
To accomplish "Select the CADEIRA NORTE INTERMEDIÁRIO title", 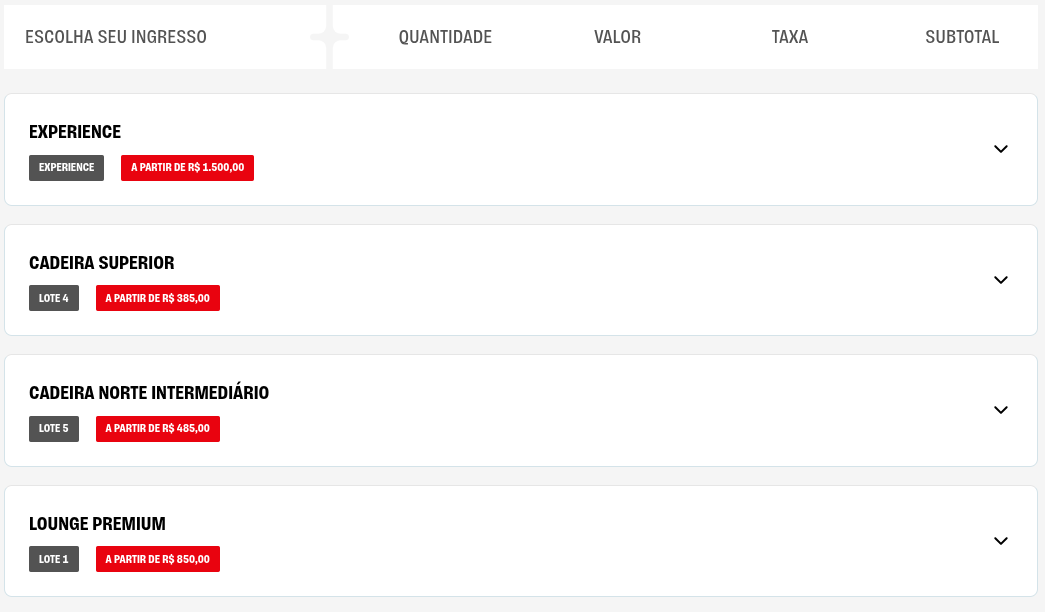I will tap(149, 393).
